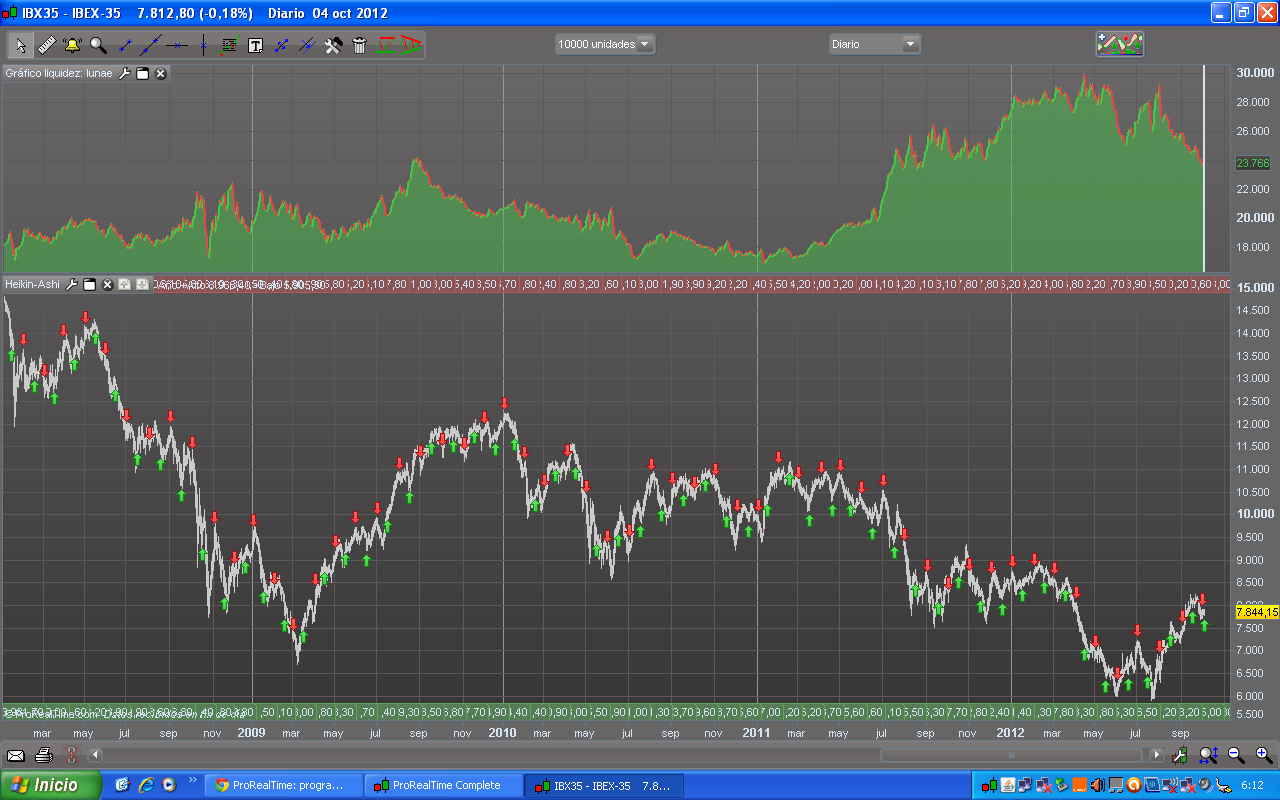Image resolution: width=1280 pixels, height=800 pixels.
Task: Expand hidden Quick Launch icons chevron
Action: [x=192, y=780]
